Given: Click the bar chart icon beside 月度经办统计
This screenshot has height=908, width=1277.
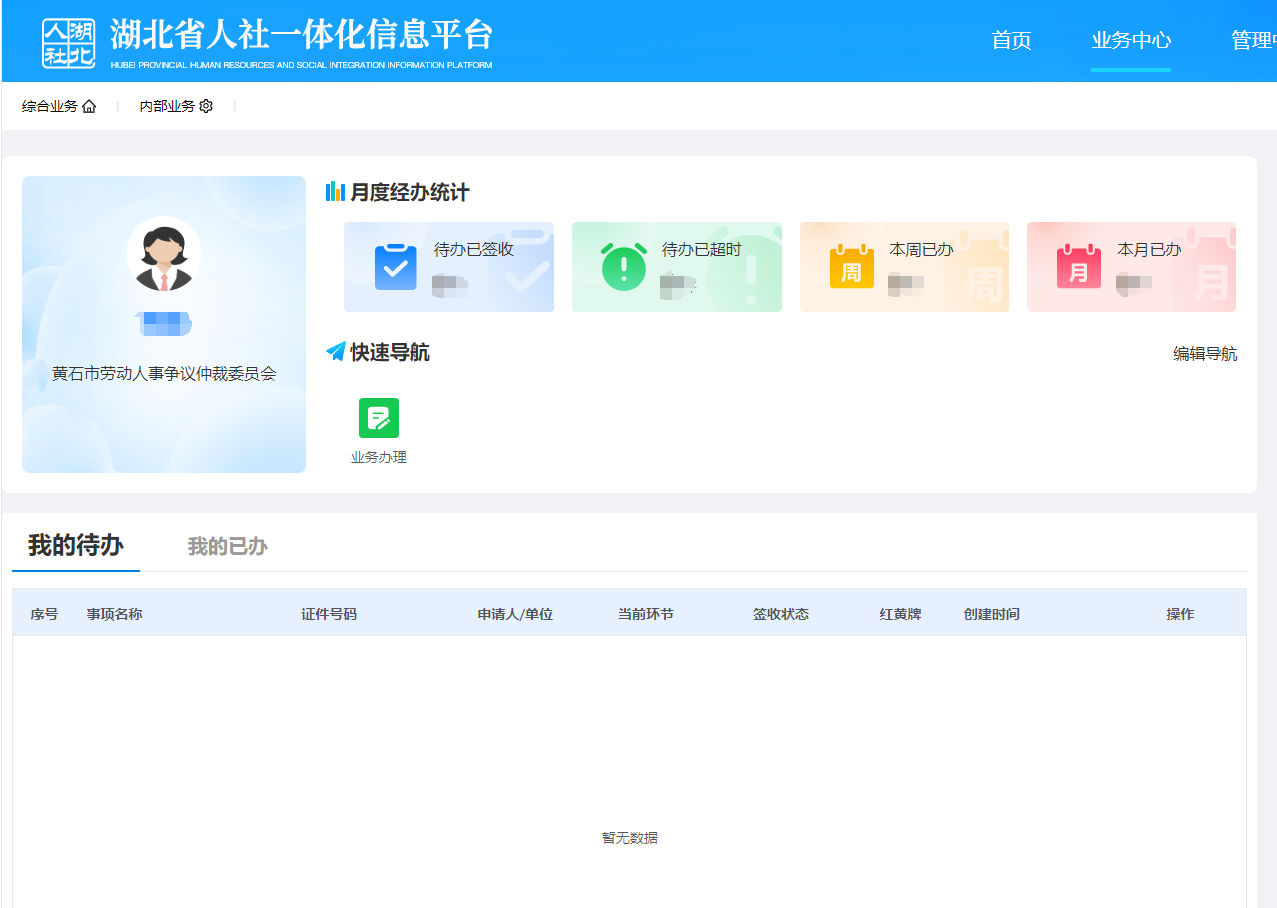Looking at the screenshot, I should (335, 192).
